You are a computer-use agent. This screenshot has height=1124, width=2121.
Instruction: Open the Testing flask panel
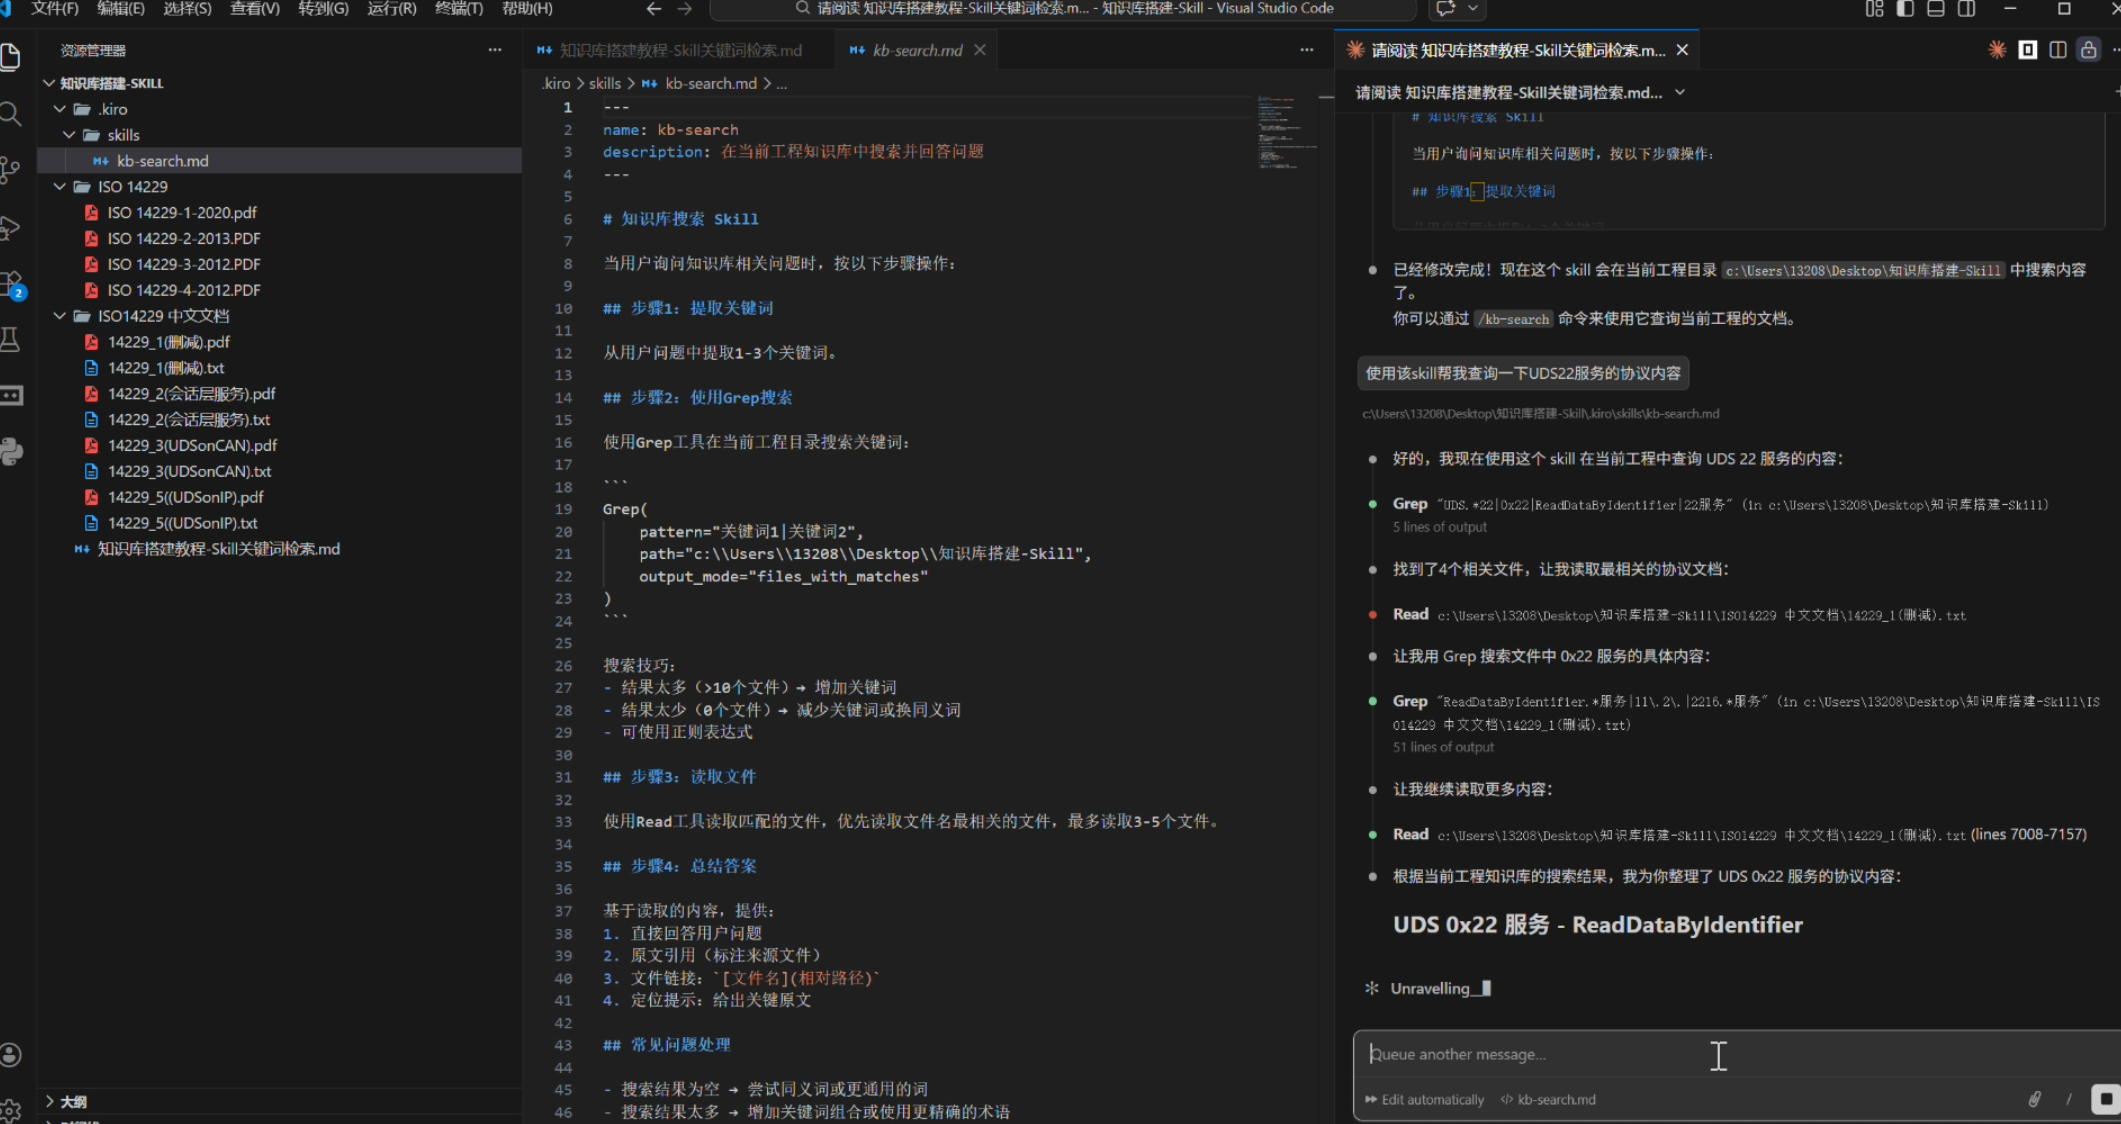tap(11, 339)
